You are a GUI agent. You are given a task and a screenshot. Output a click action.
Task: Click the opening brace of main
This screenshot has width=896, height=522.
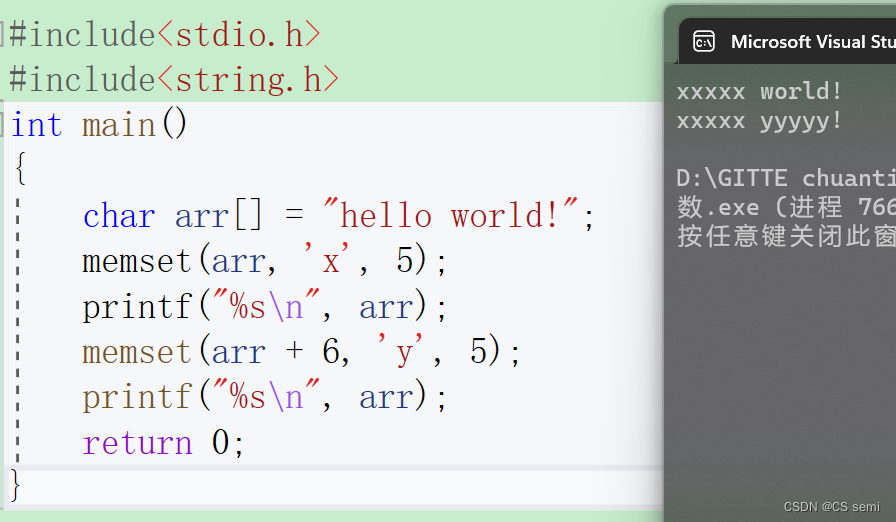(x=21, y=169)
